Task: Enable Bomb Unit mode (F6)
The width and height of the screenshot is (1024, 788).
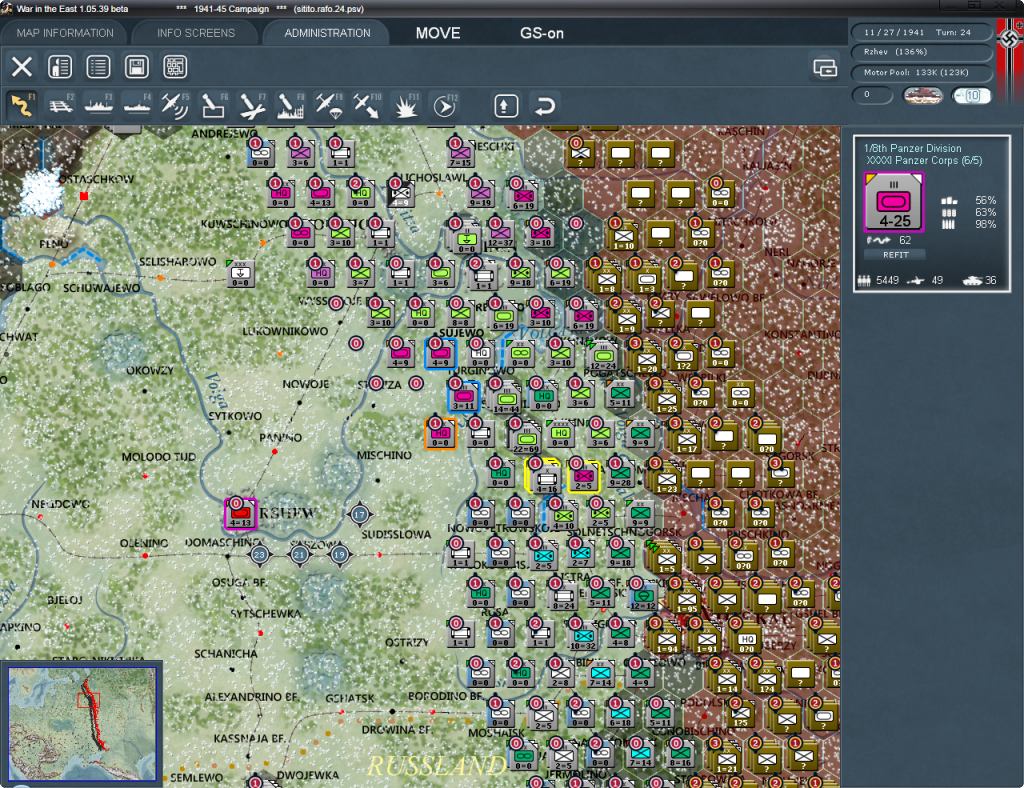Action: coord(214,105)
